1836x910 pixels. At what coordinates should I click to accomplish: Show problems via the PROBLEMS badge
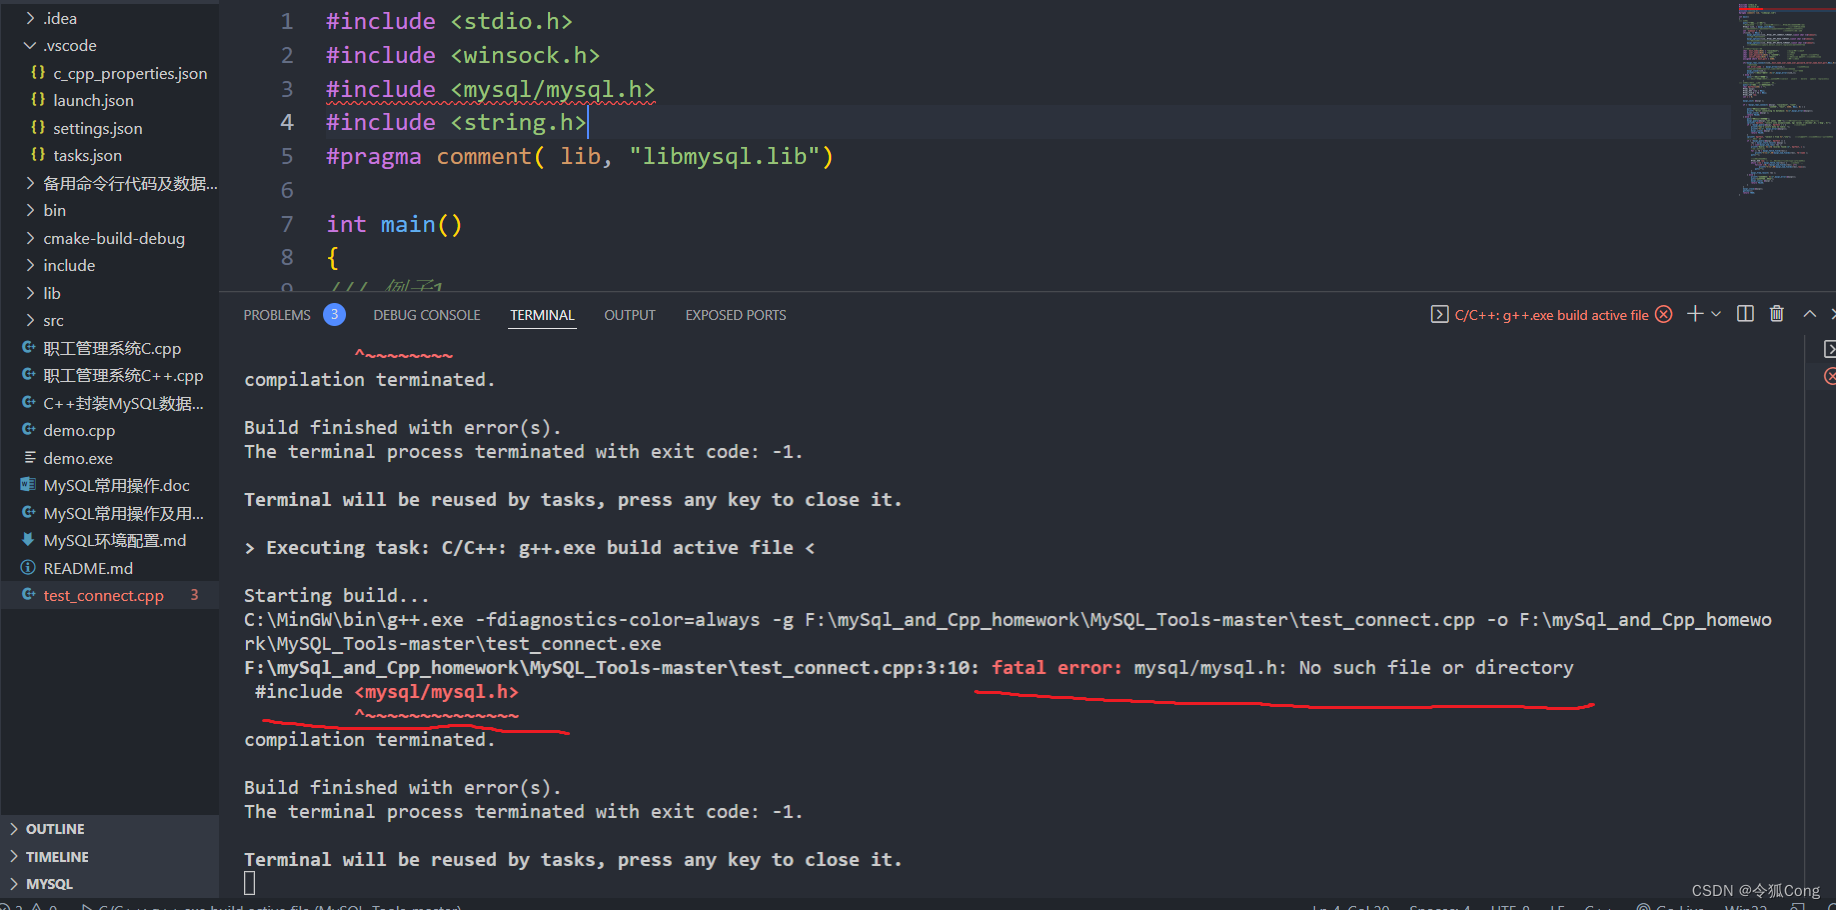point(334,313)
